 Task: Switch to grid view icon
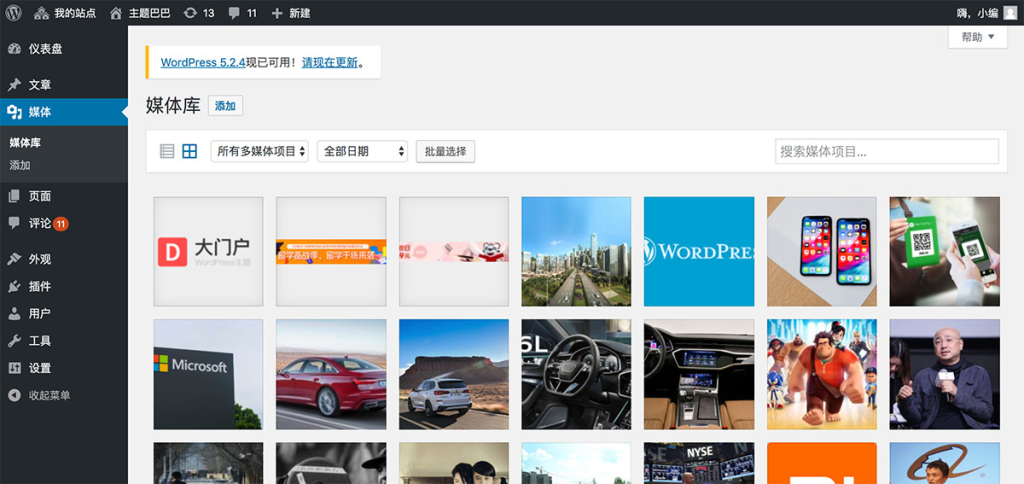189,152
